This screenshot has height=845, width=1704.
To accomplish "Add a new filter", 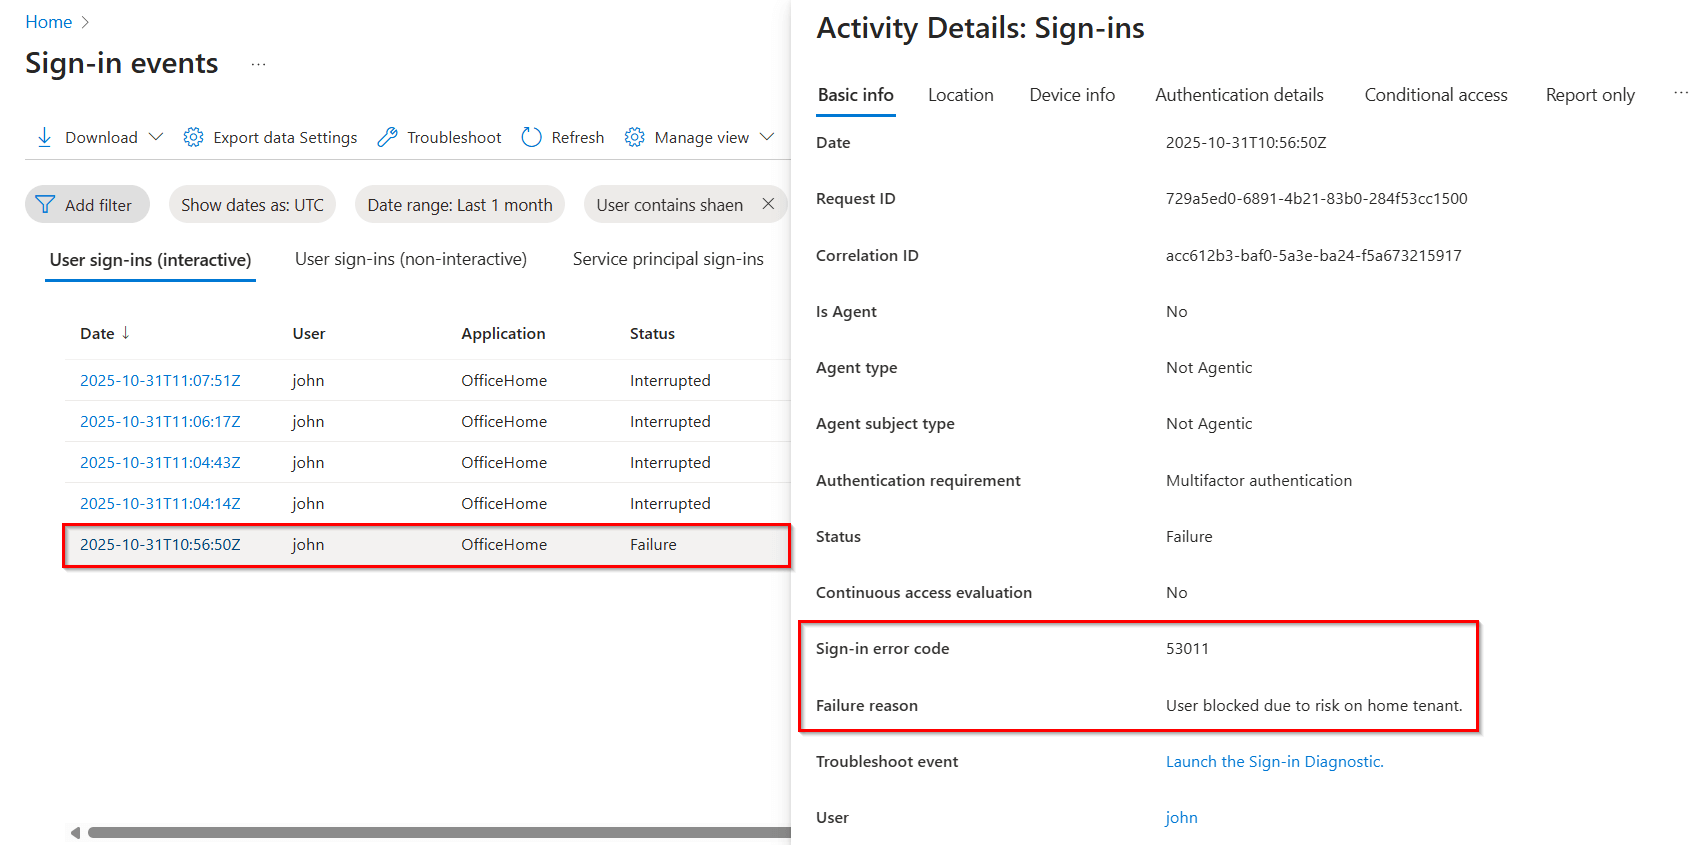I will [x=87, y=204].
